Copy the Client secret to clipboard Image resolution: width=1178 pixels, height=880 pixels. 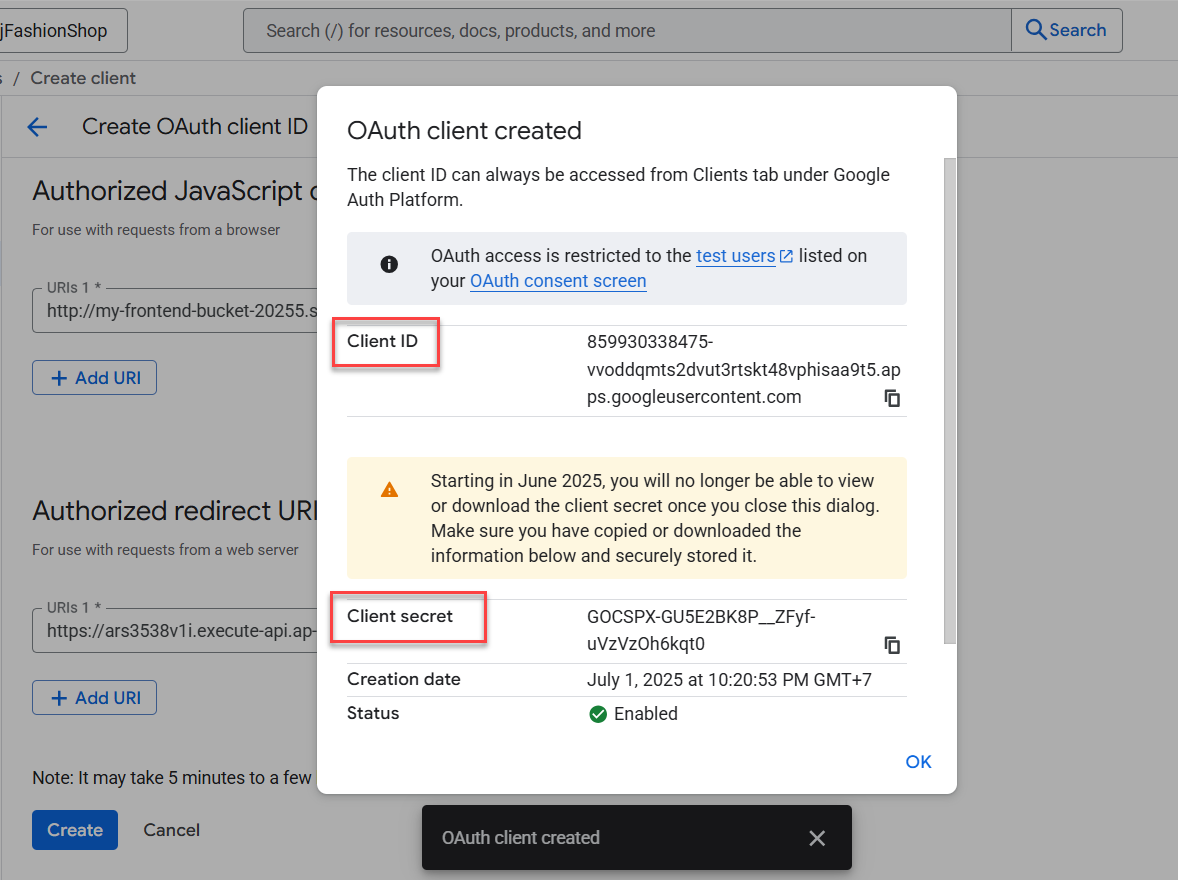(x=892, y=645)
